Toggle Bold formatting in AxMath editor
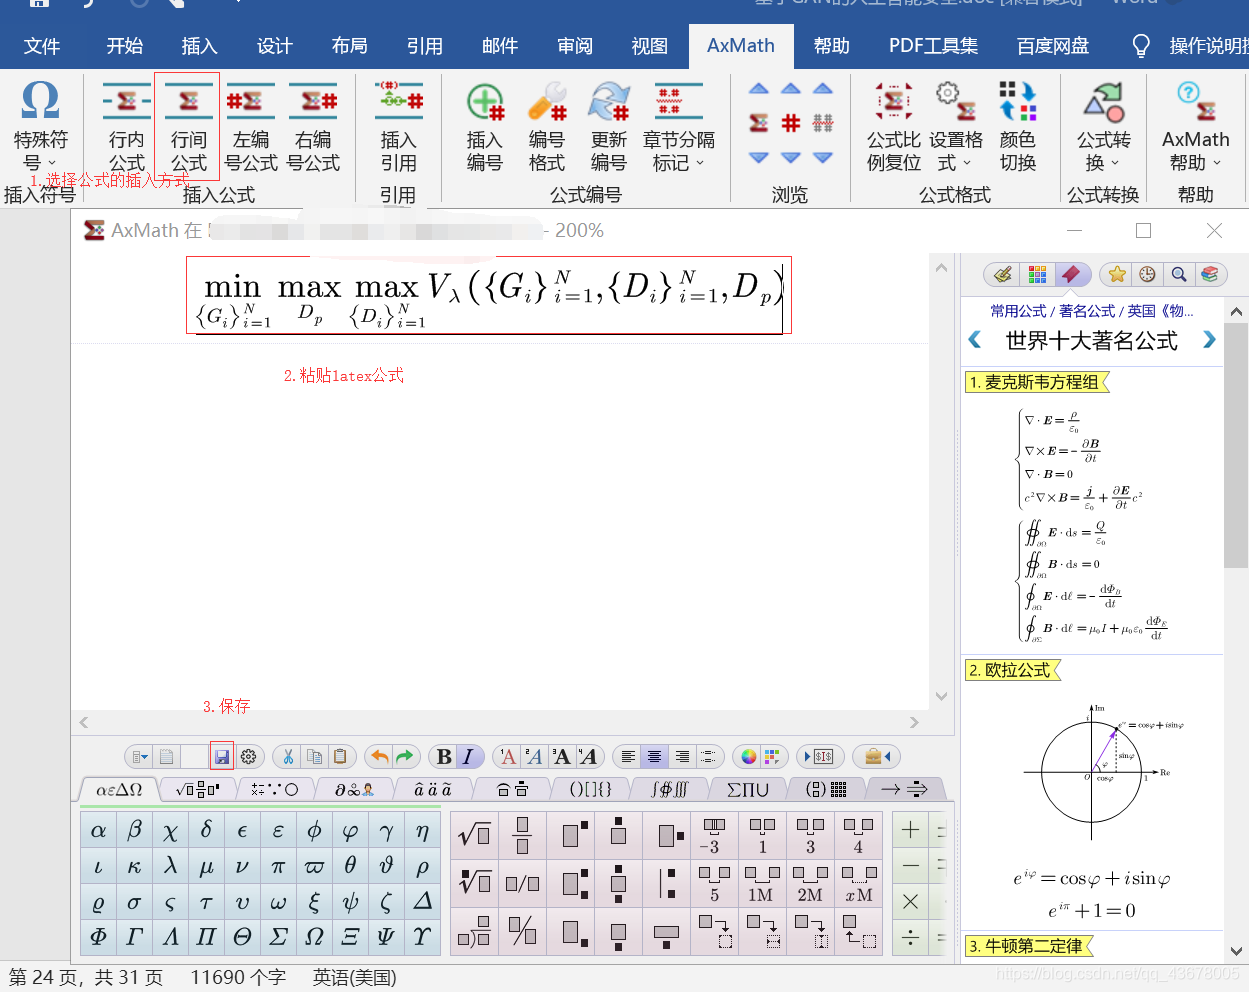Viewport: 1249px width, 992px height. tap(444, 757)
